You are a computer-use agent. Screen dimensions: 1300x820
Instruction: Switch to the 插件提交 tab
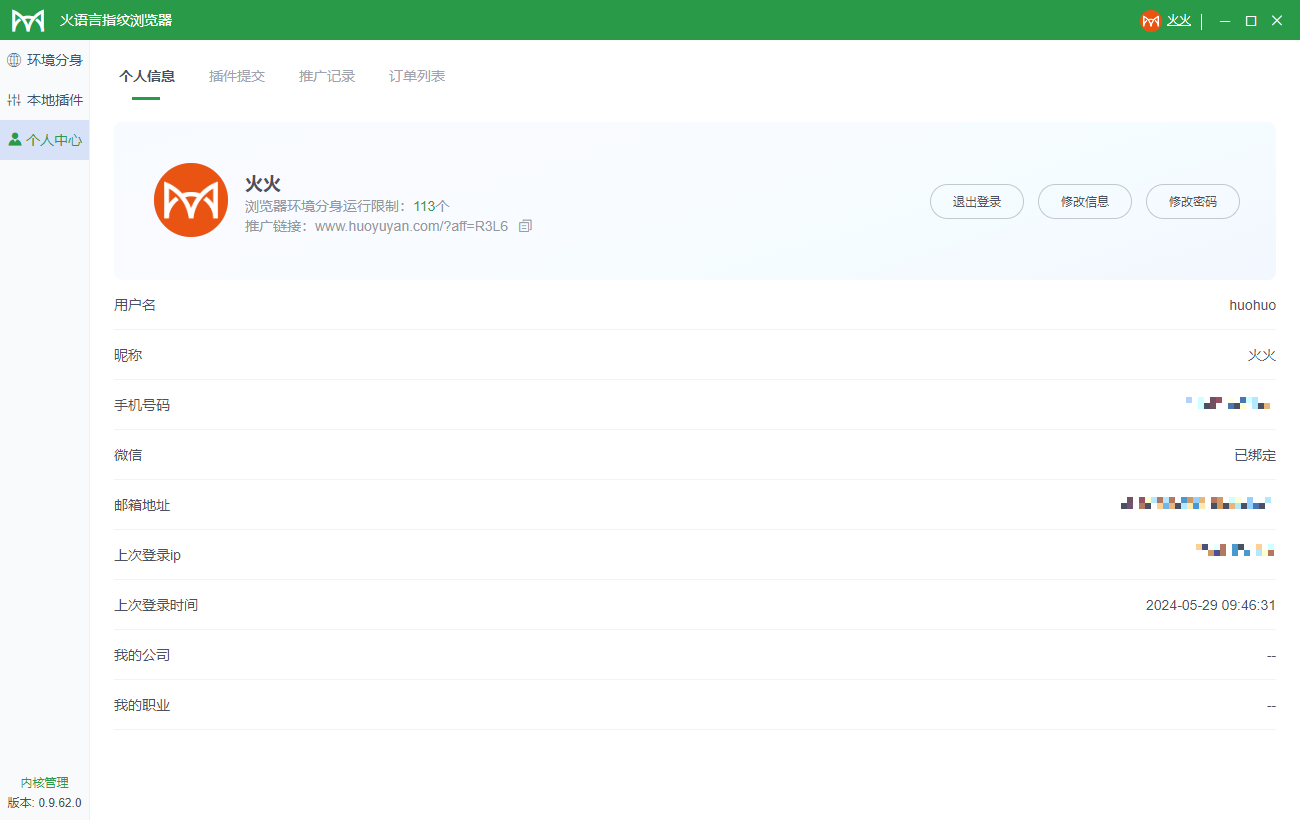(x=237, y=75)
